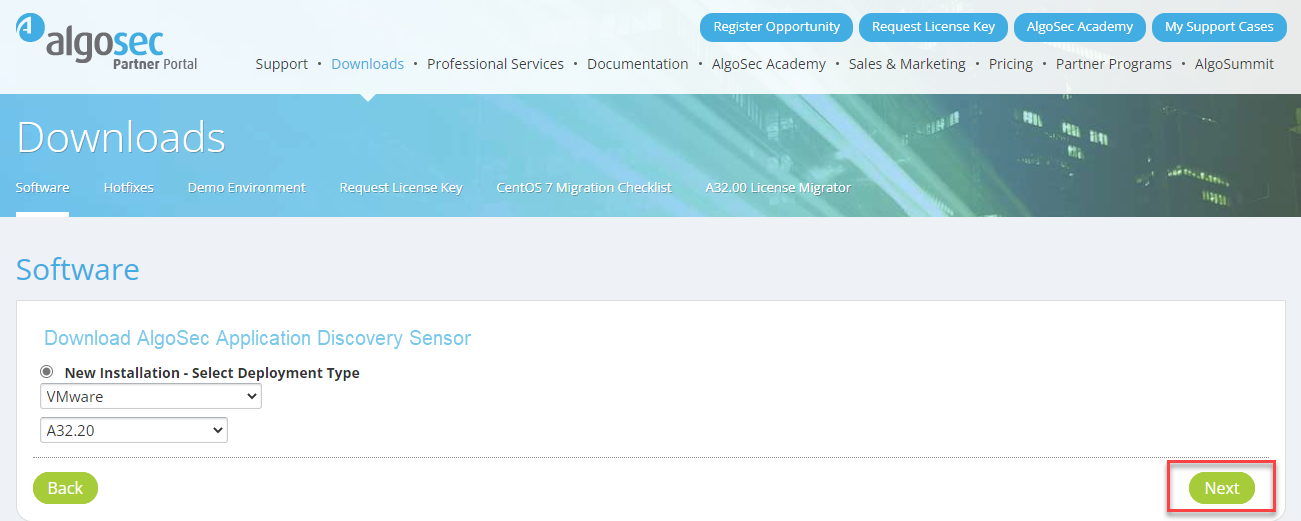1301x521 pixels.
Task: Open Request License Key pill button
Action: 933,27
